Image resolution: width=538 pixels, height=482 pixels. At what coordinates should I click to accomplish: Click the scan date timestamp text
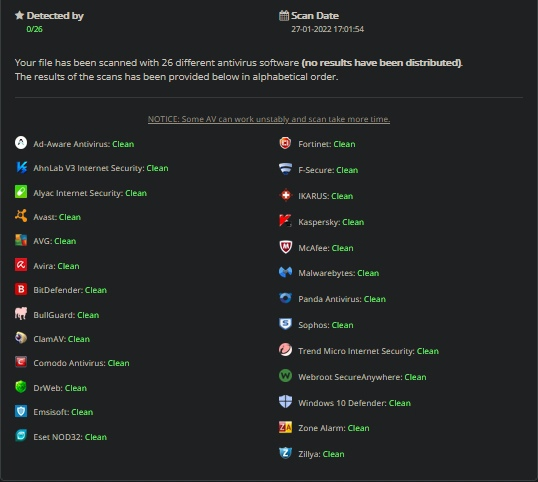(327, 29)
